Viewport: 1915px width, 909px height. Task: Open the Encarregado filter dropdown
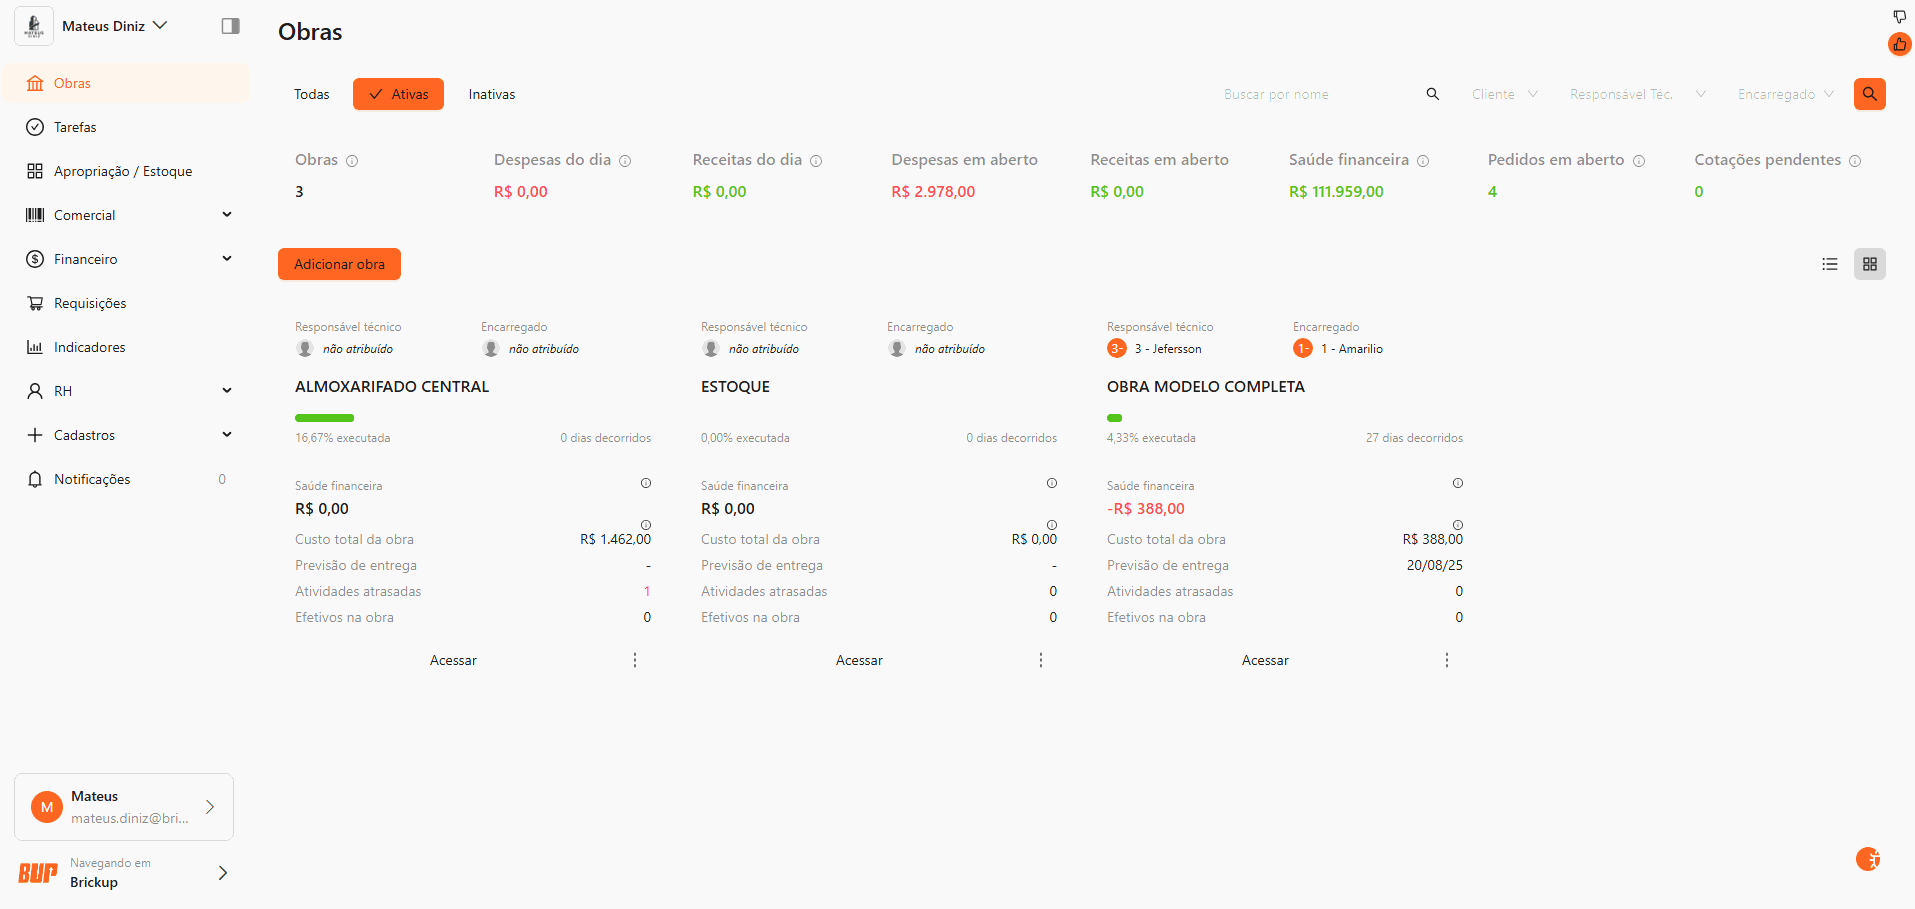click(1786, 94)
